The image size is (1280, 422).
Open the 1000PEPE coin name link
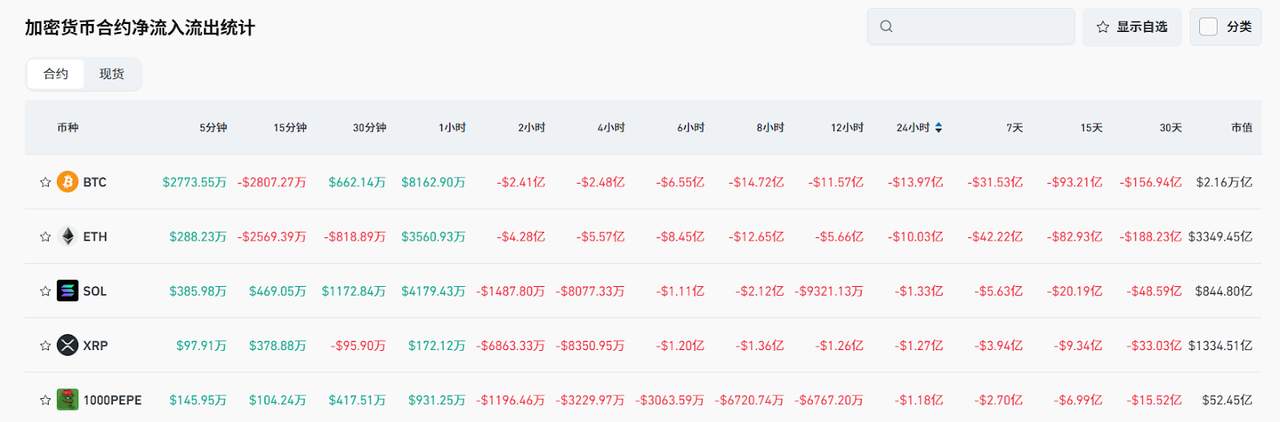112,400
